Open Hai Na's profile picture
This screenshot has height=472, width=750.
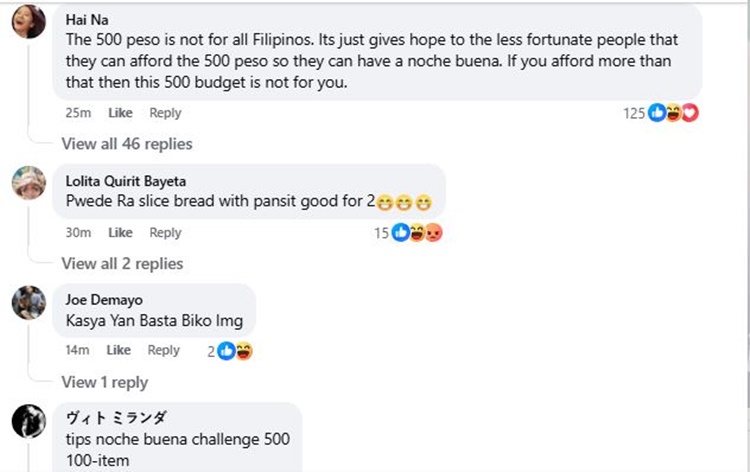pyautogui.click(x=28, y=22)
